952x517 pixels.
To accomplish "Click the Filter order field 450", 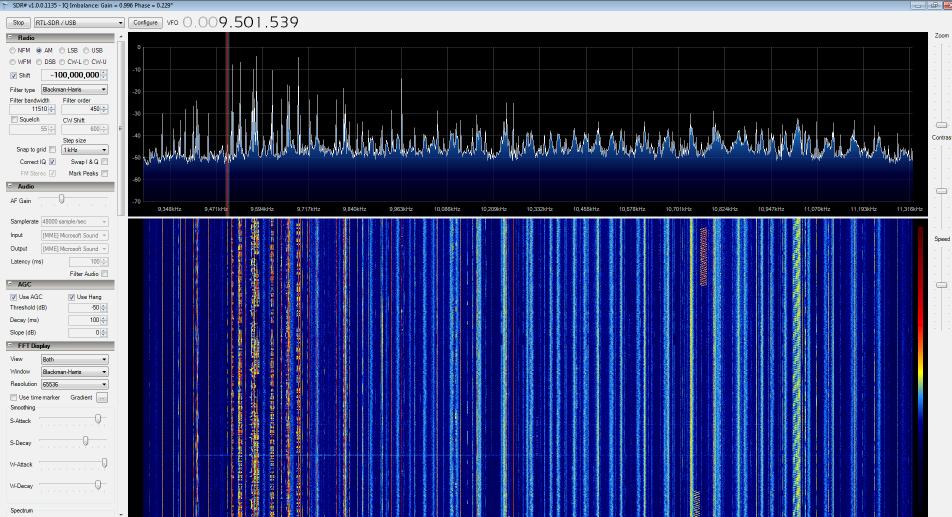I will pos(84,109).
